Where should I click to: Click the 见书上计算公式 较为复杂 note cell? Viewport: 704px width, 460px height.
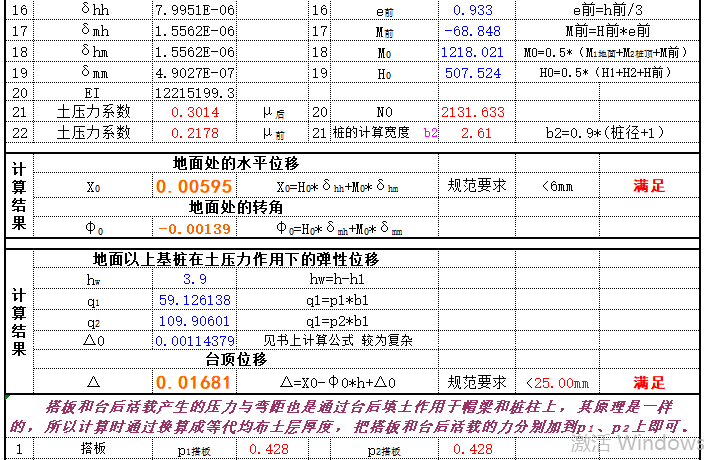click(x=337, y=341)
